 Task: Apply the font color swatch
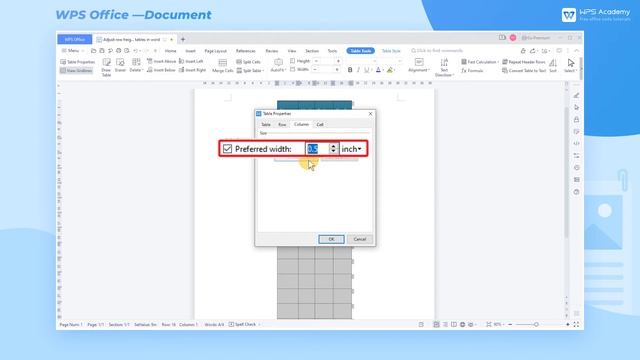[378, 70]
